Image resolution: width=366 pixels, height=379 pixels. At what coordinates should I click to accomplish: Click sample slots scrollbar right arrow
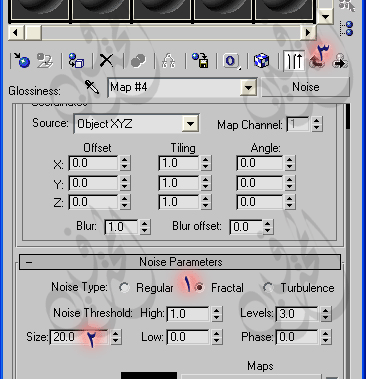click(x=308, y=33)
